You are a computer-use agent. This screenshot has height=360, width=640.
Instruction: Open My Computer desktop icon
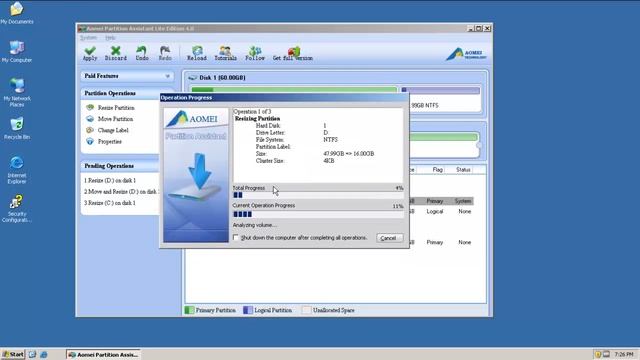point(17,51)
